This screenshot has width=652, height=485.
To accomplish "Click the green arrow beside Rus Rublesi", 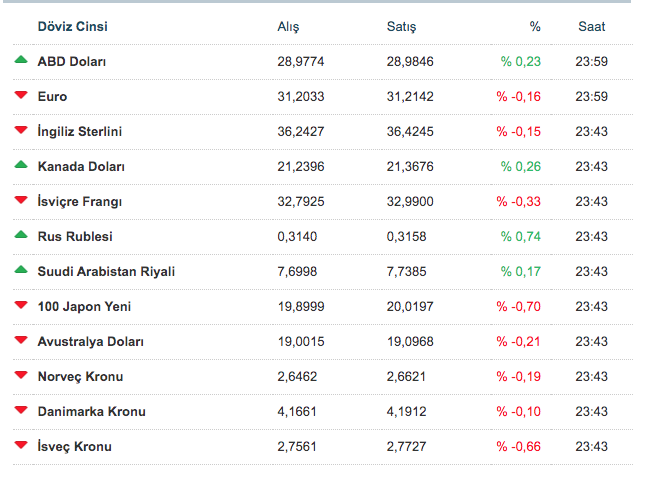I will coord(21,235).
